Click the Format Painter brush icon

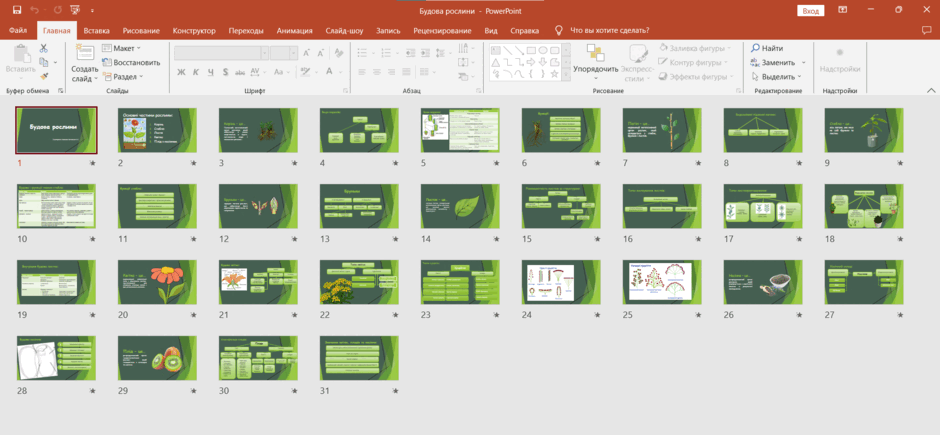point(44,77)
